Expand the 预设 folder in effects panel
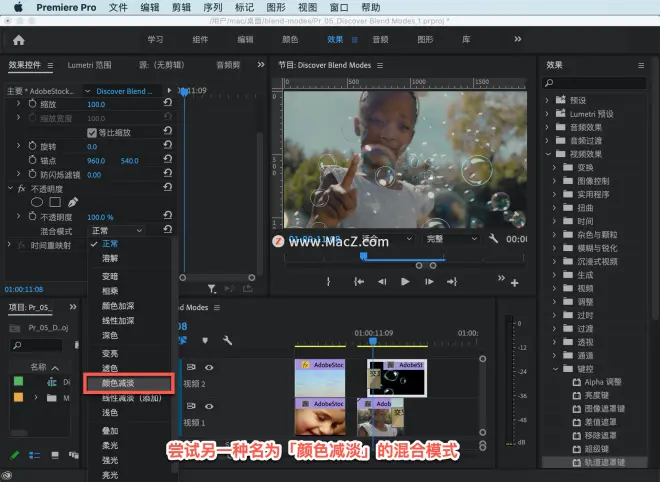 547,100
